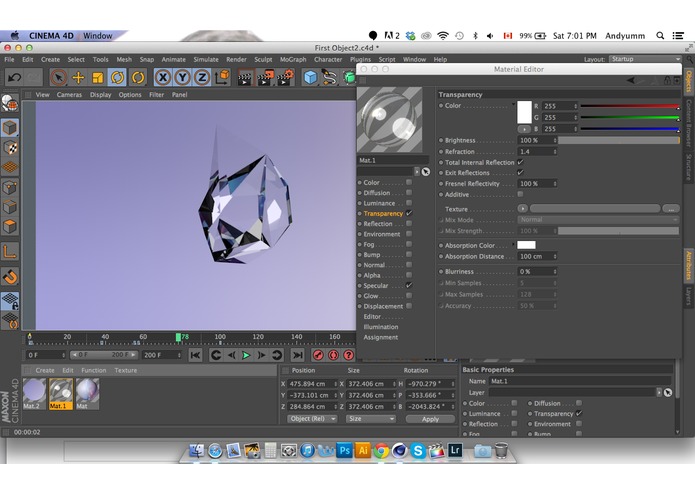Open Edit Render Settings icon
Screen dimensions: 695x494
click(285, 78)
